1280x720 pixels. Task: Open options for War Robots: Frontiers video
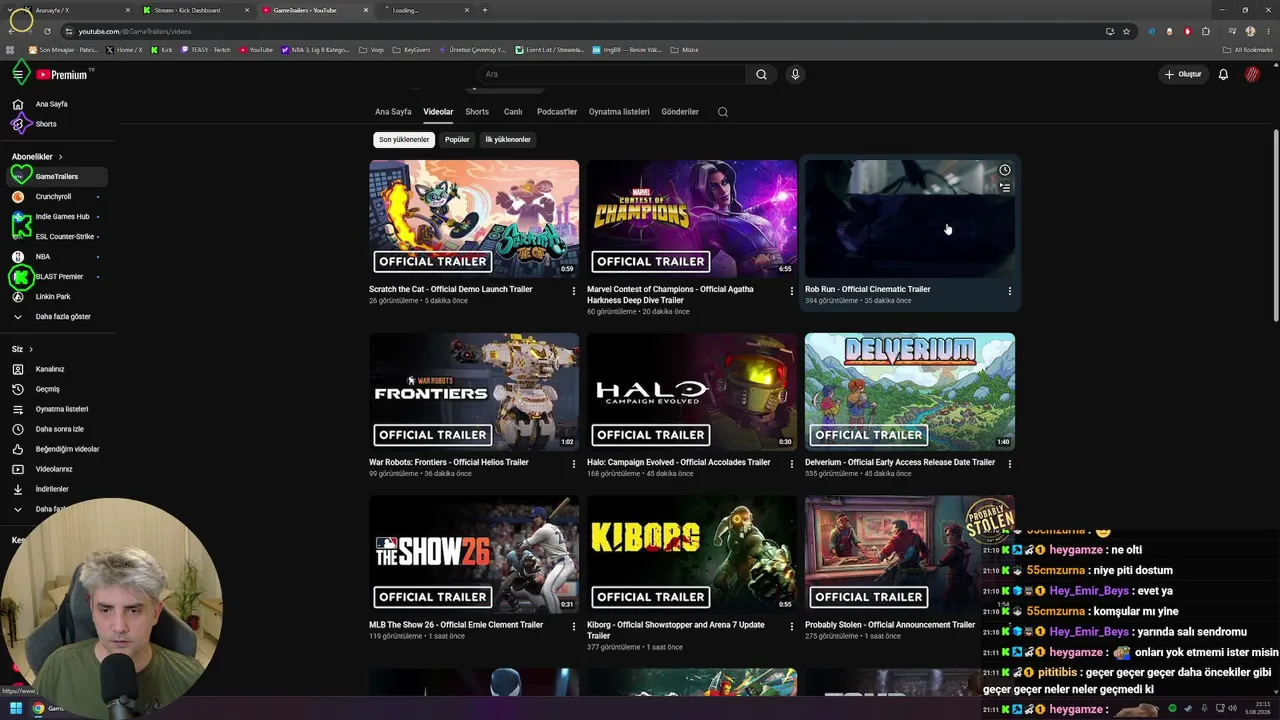point(574,464)
